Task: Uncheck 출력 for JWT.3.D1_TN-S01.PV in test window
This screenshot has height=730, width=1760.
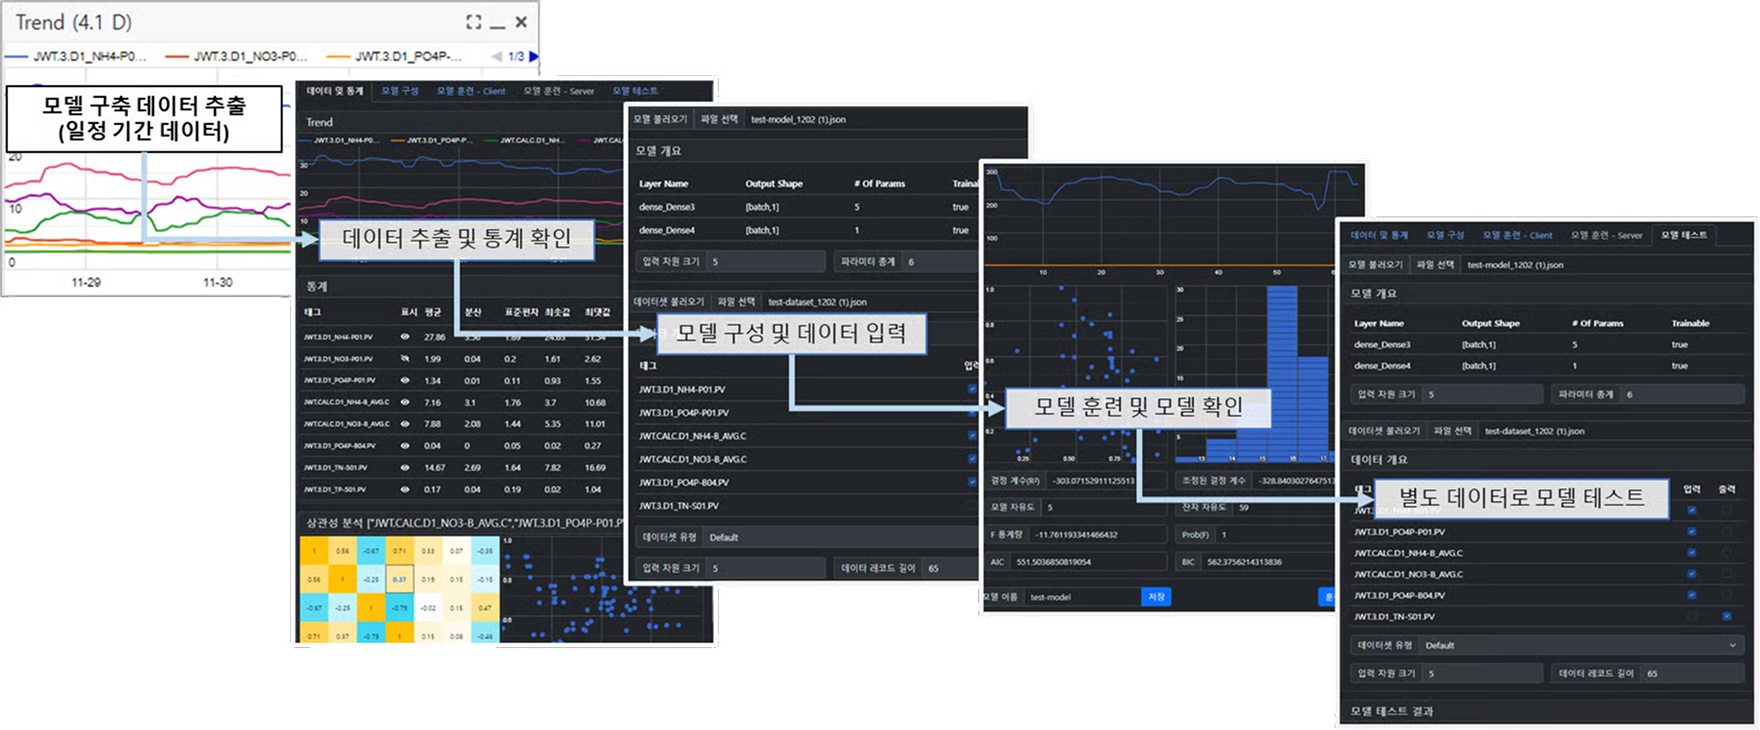Action: point(1727,616)
